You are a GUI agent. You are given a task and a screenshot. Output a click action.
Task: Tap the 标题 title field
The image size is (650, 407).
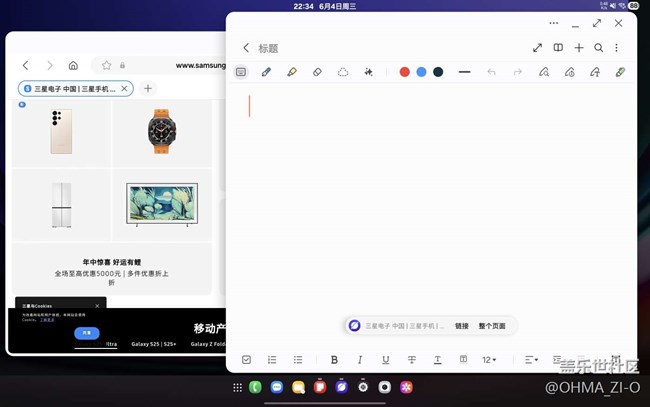(268, 48)
